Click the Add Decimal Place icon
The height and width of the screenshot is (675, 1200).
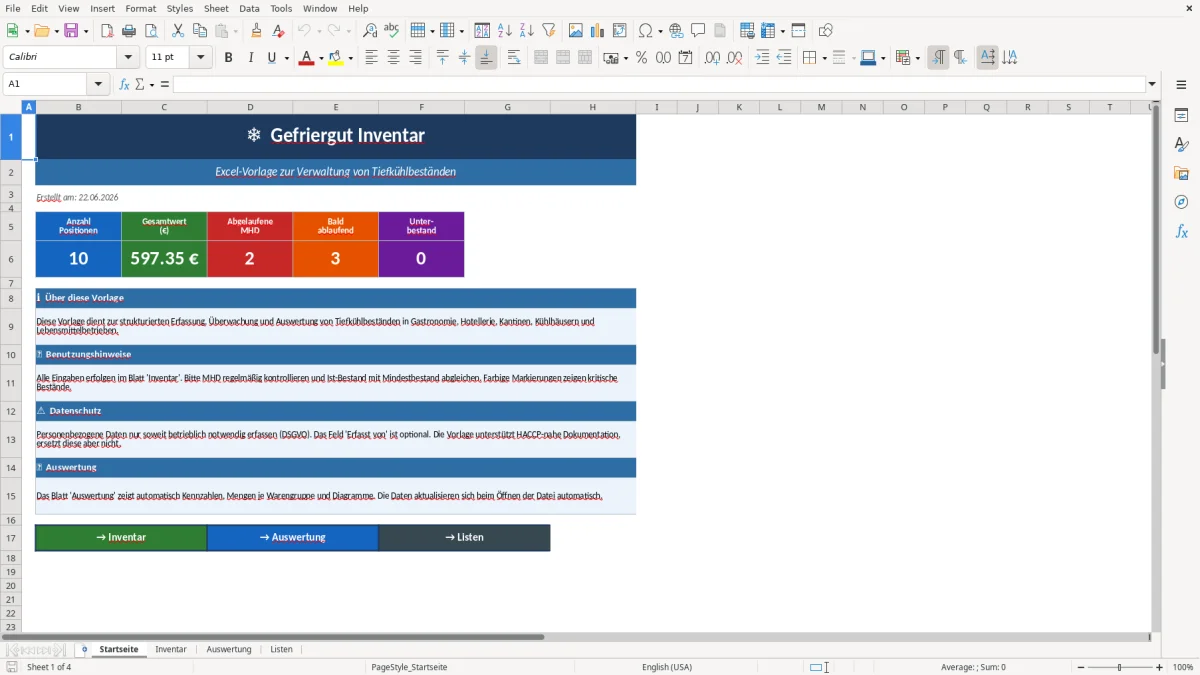tap(713, 58)
